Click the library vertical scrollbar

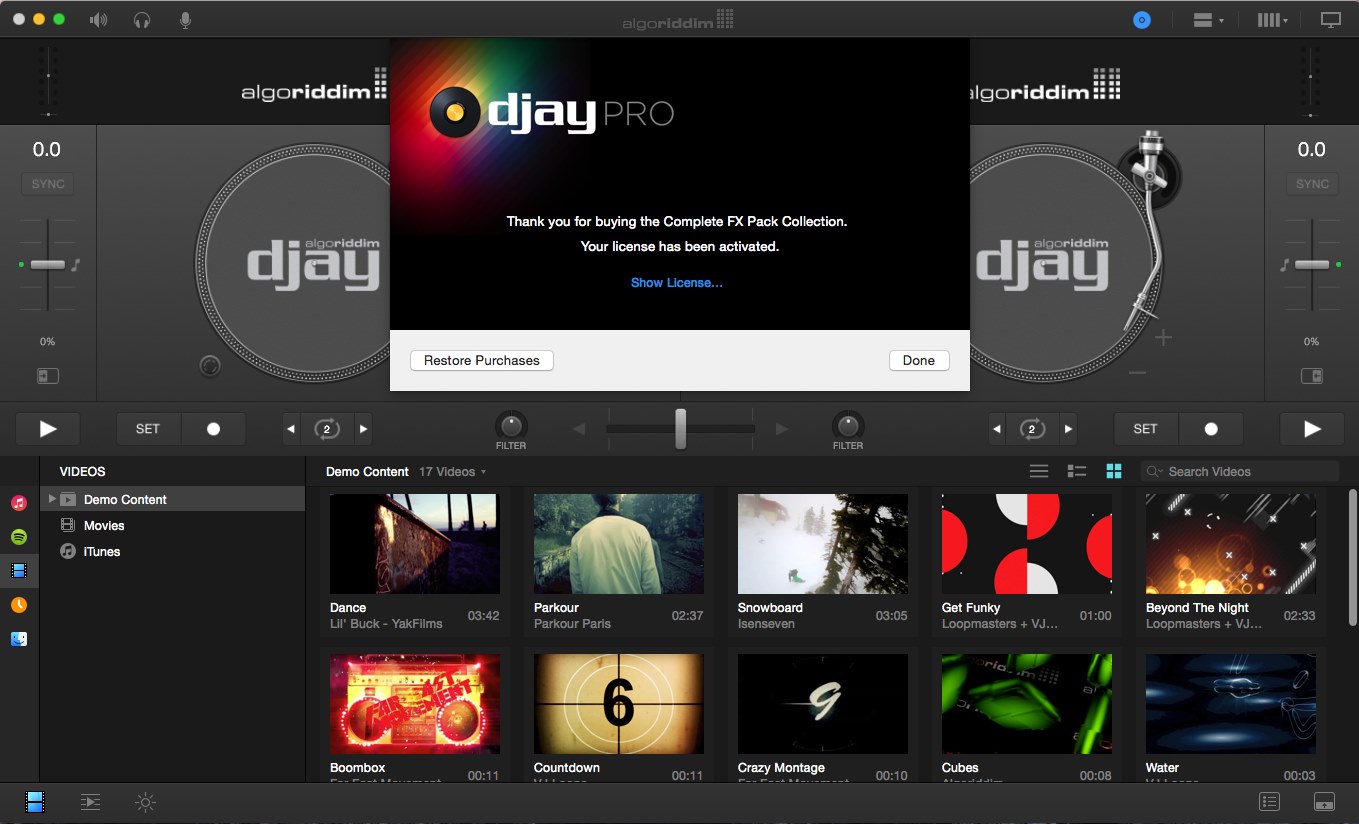[1351, 560]
